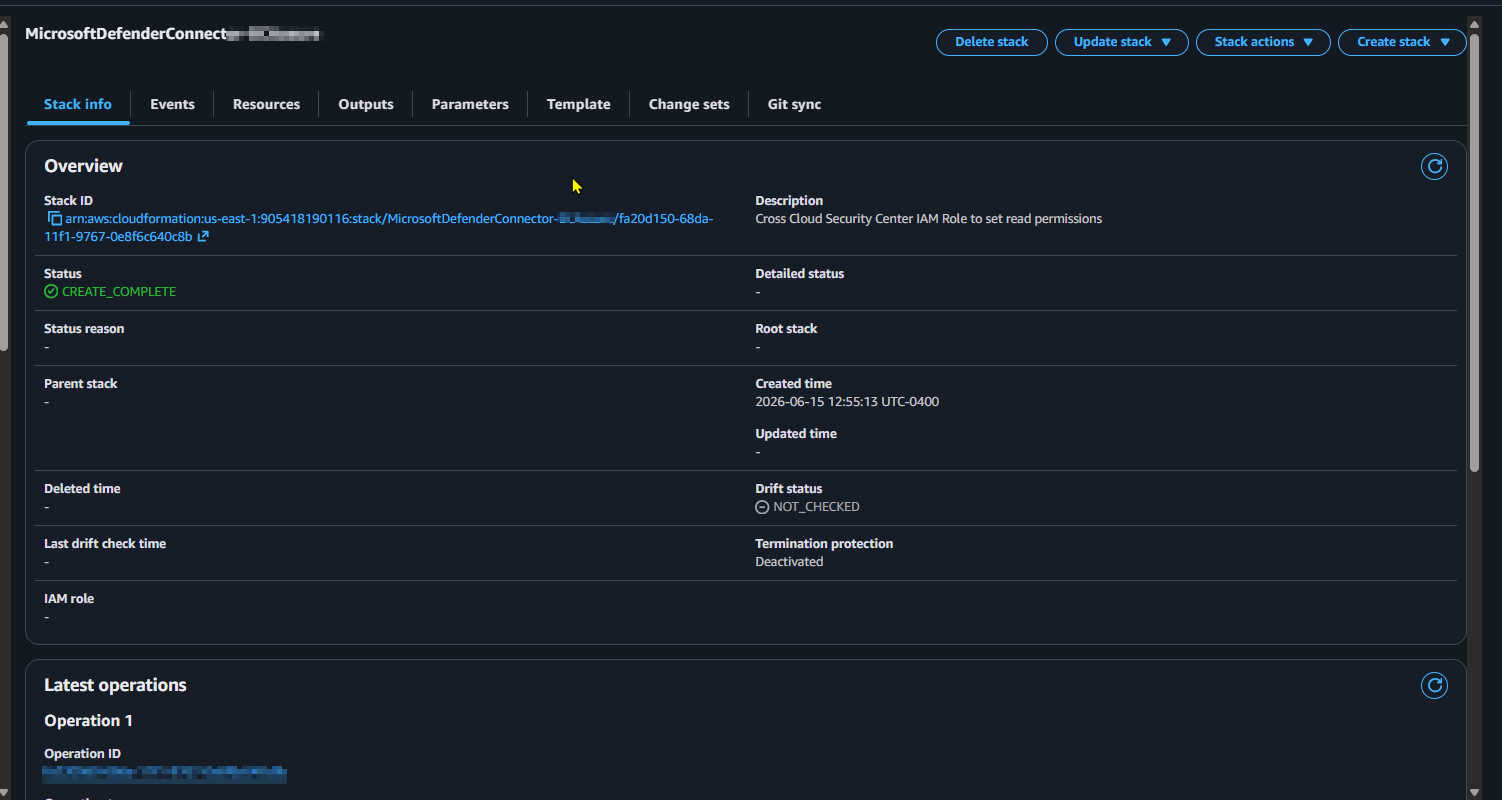1502x800 pixels.
Task: Show the Template tab
Action: 578,104
